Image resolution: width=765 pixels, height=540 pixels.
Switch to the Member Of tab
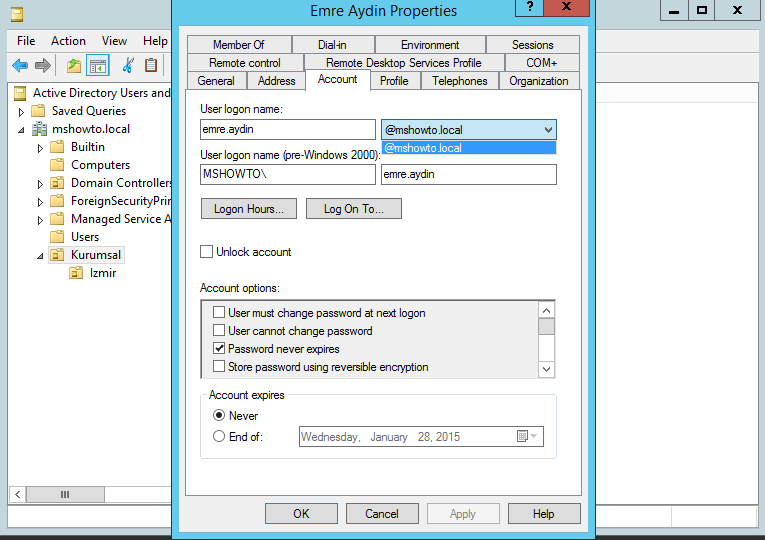(238, 45)
